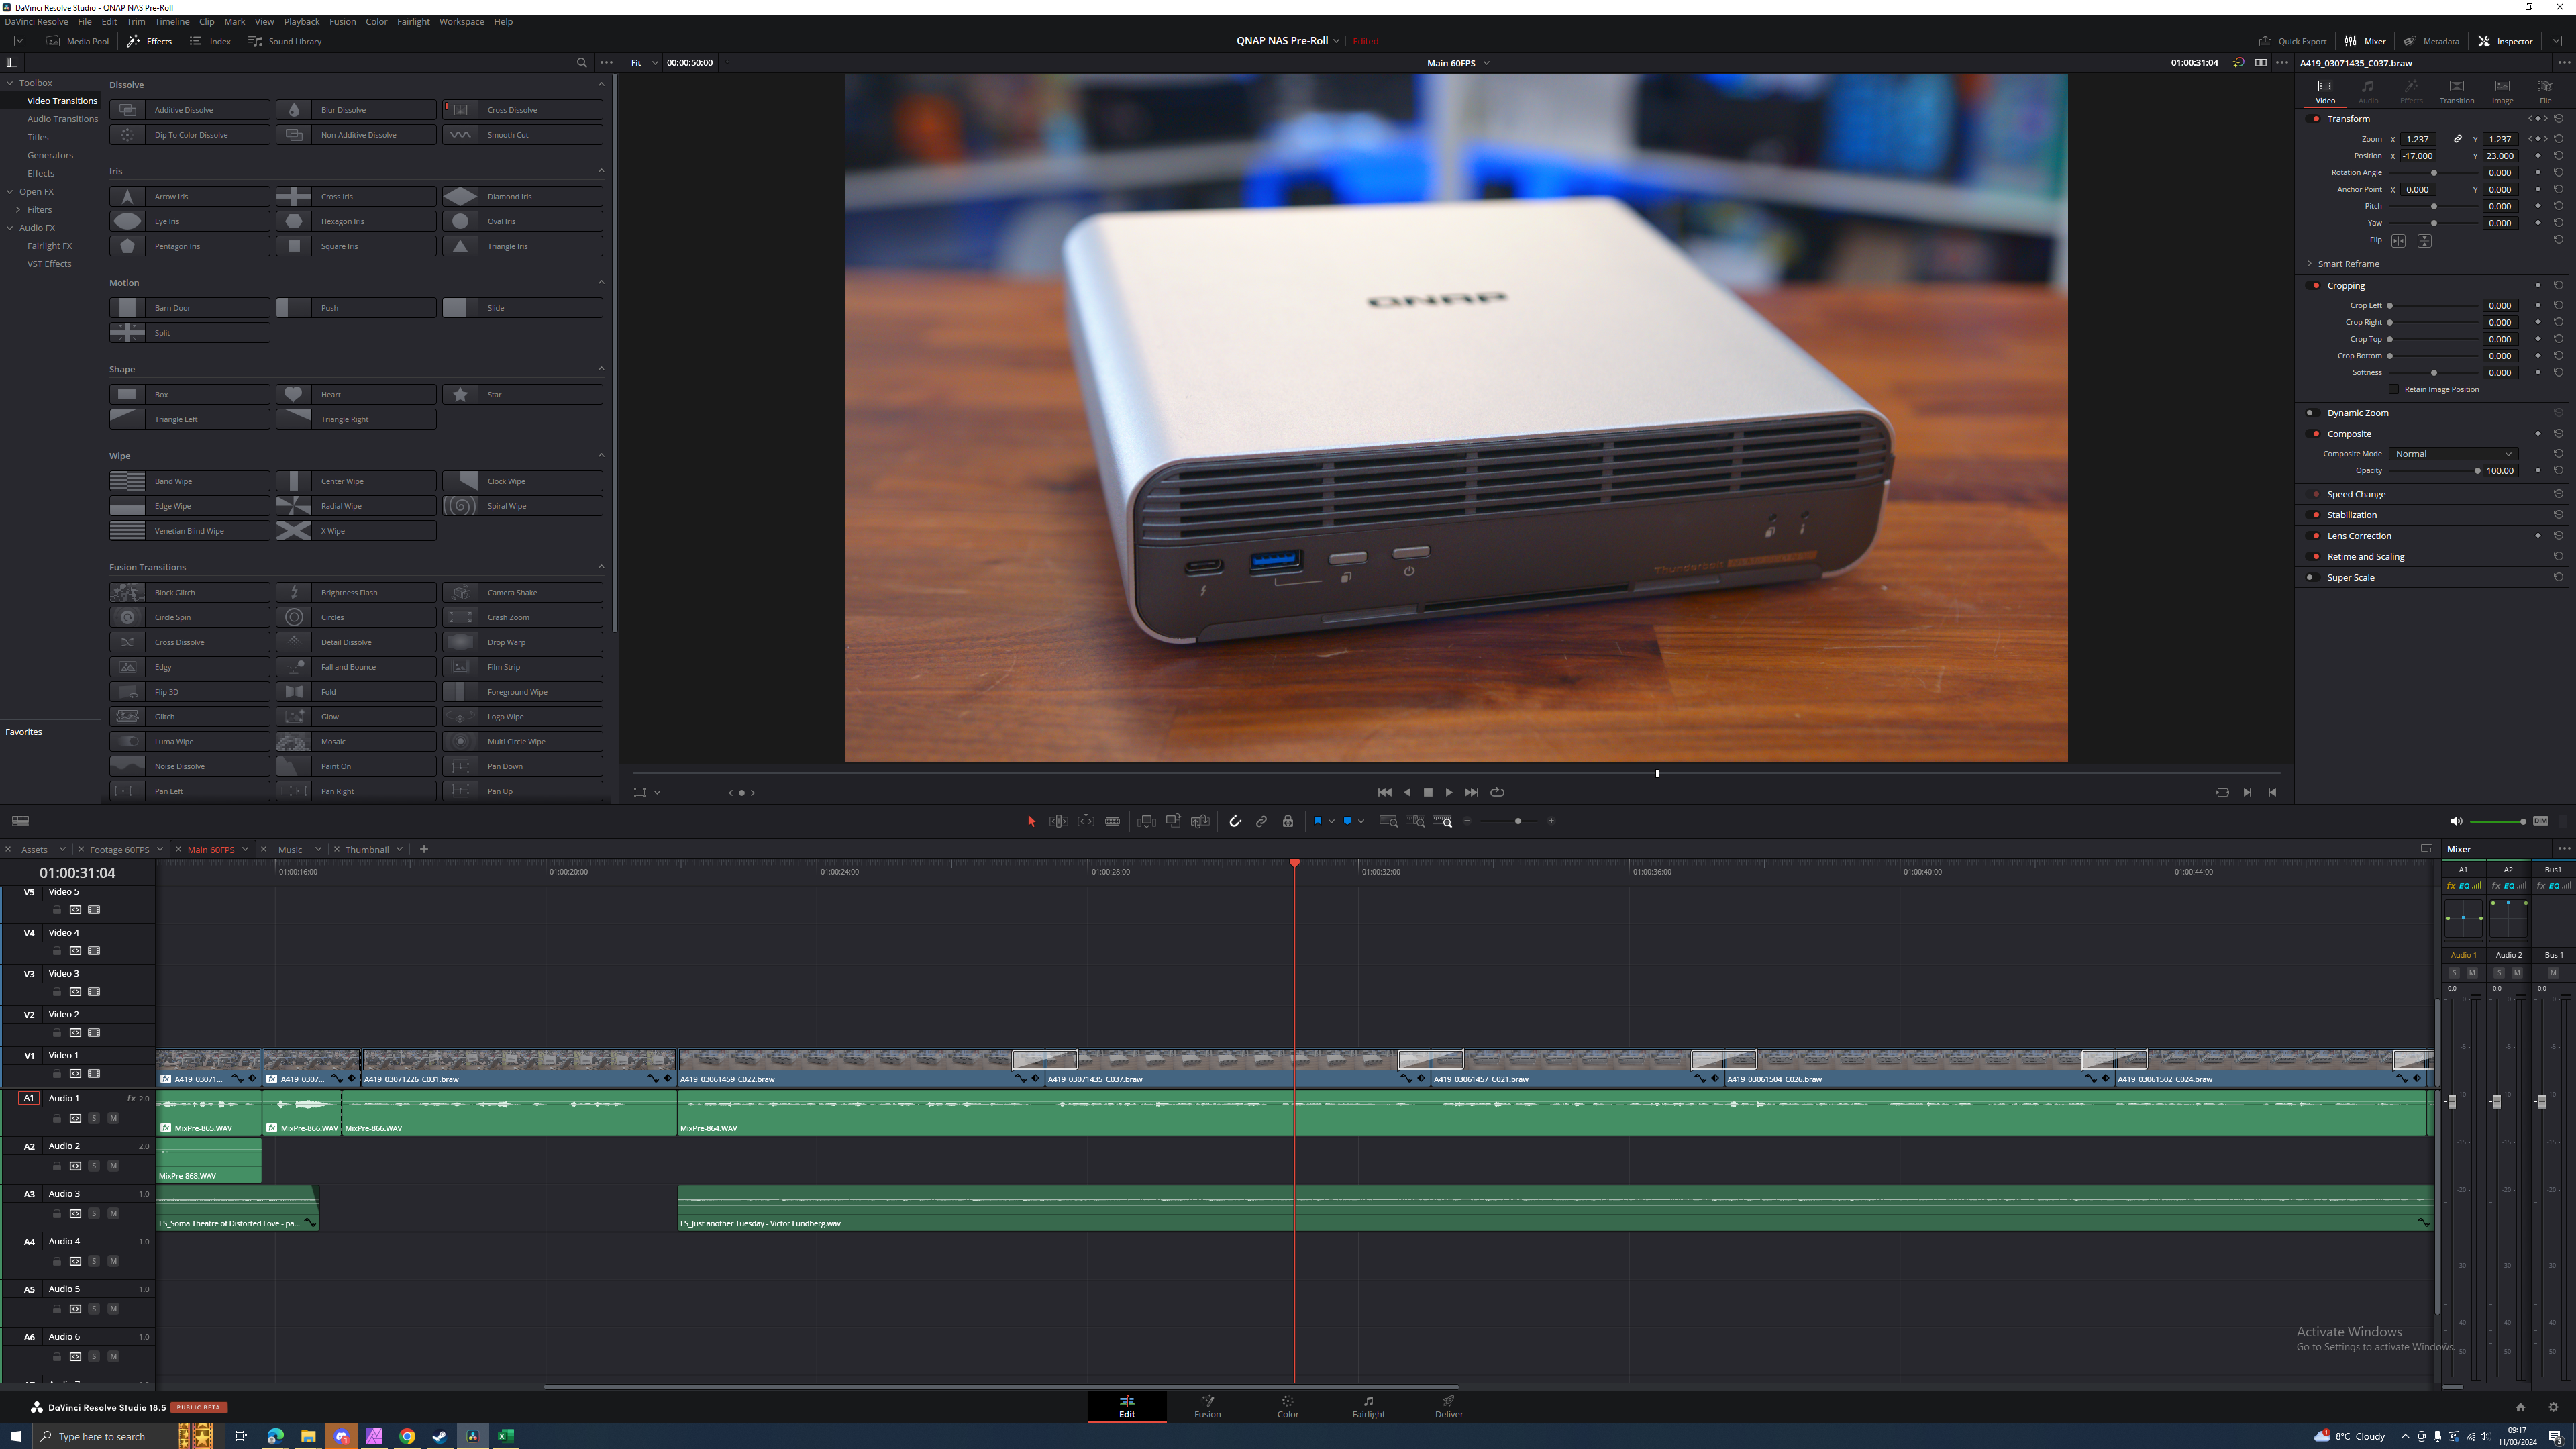2576x1449 pixels.
Task: Collapse the Fusion Transitions group
Action: (x=601, y=567)
